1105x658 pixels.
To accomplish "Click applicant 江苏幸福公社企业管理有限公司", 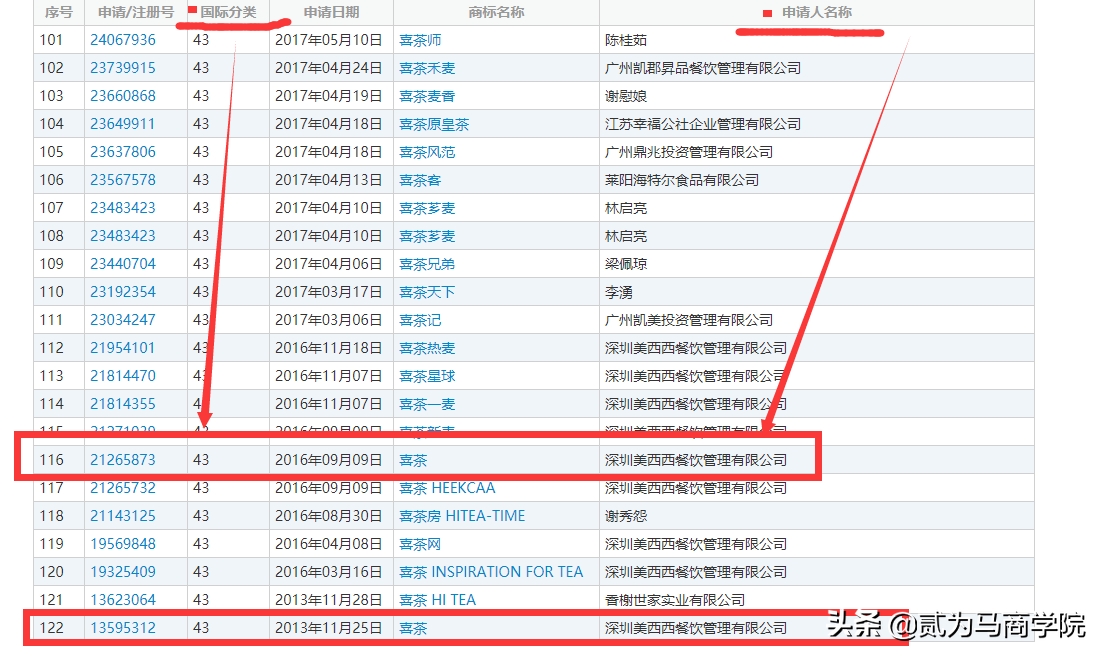I will (x=703, y=124).
